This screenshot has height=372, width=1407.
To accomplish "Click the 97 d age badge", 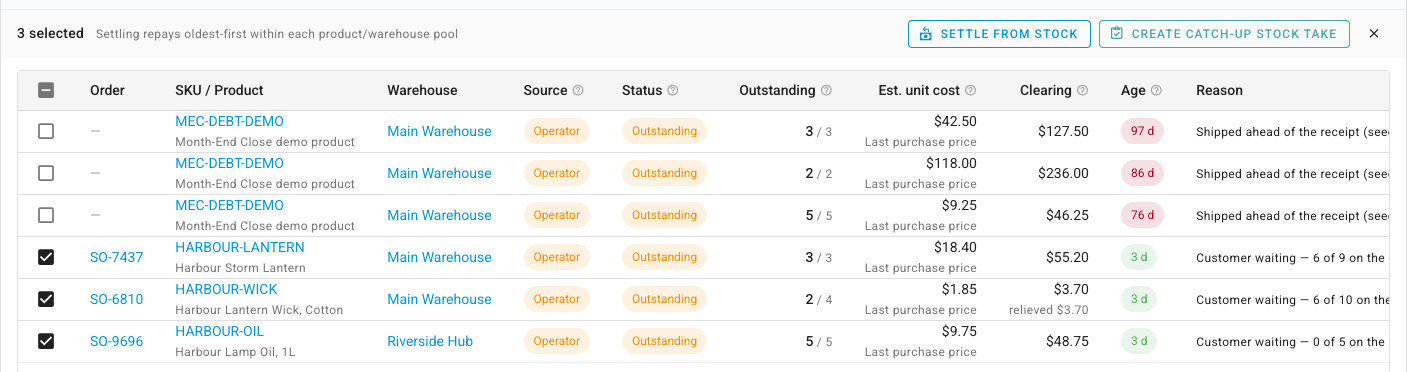I will click(x=1142, y=131).
